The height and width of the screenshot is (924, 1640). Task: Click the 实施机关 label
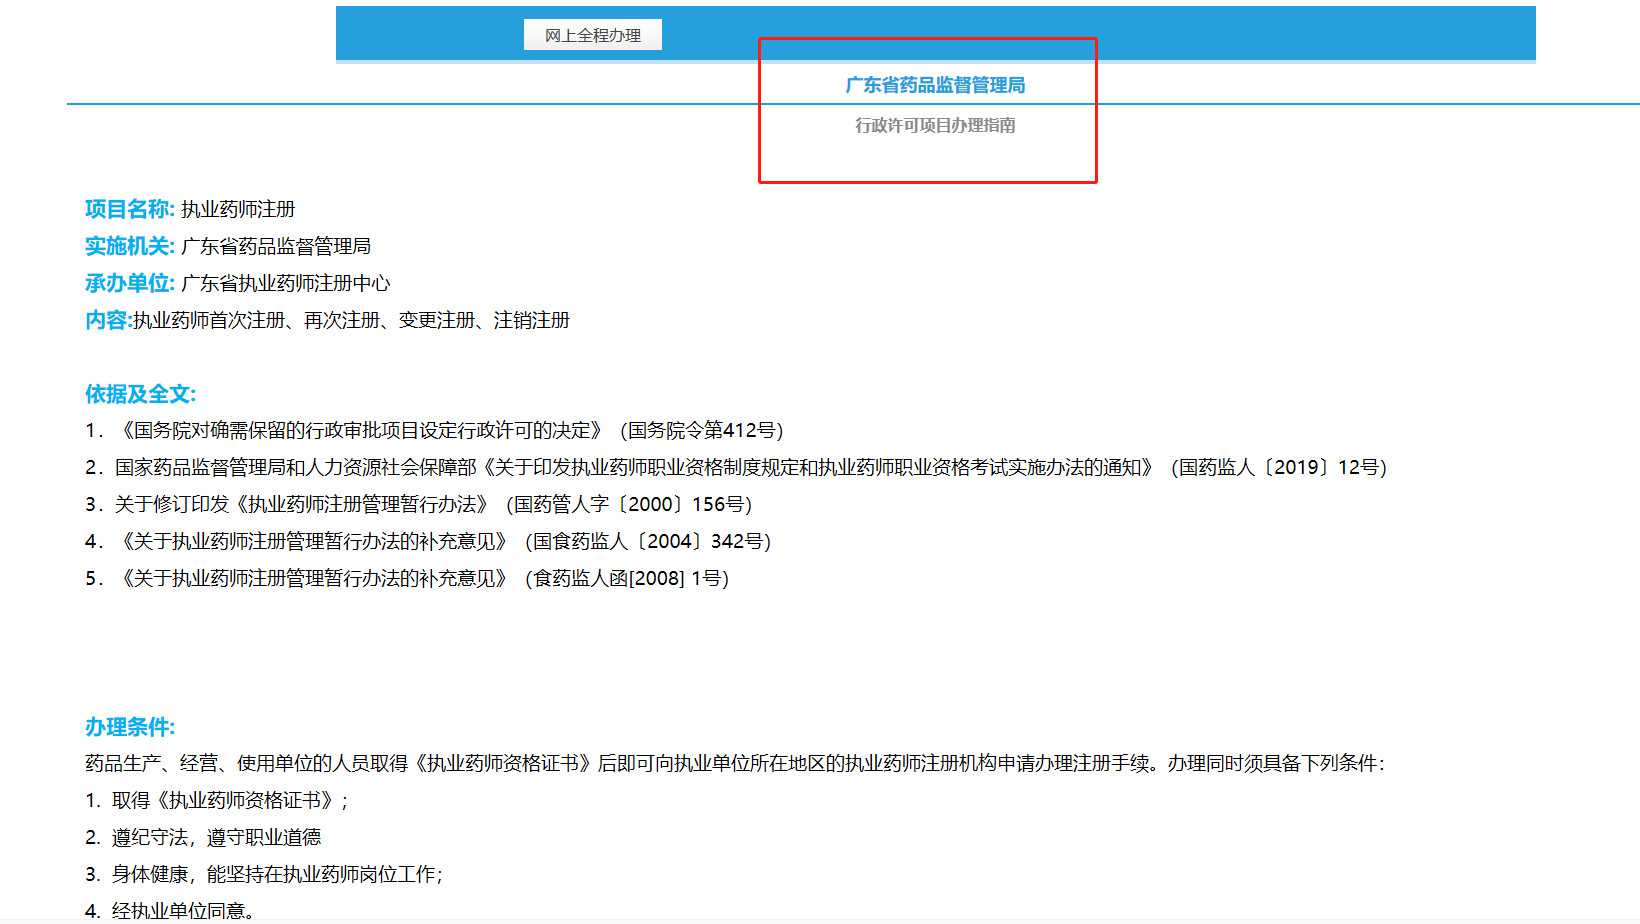click(x=129, y=246)
